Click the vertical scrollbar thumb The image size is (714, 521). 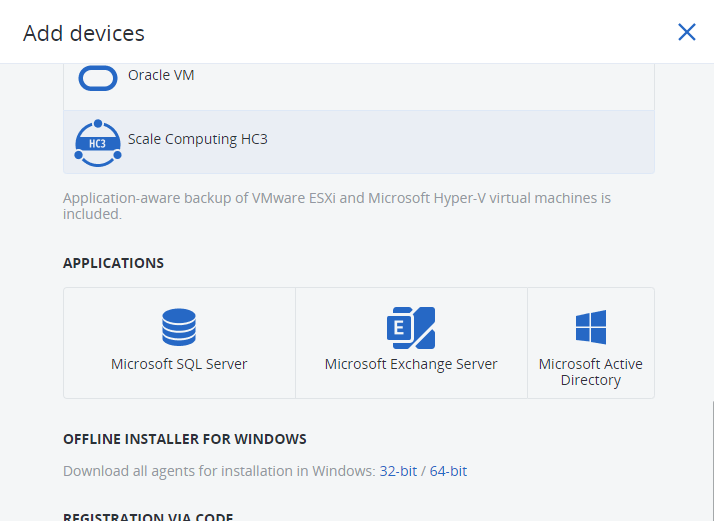pos(712,461)
